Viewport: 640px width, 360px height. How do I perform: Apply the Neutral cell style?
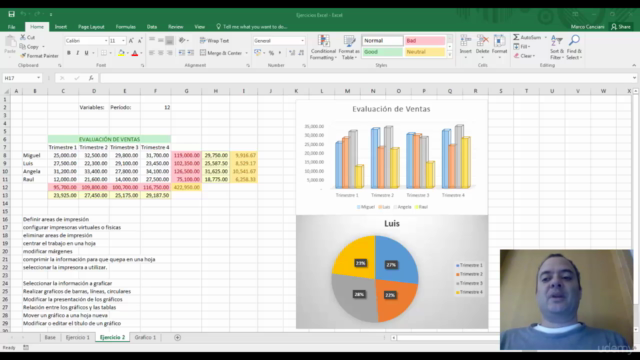pyautogui.click(x=424, y=52)
